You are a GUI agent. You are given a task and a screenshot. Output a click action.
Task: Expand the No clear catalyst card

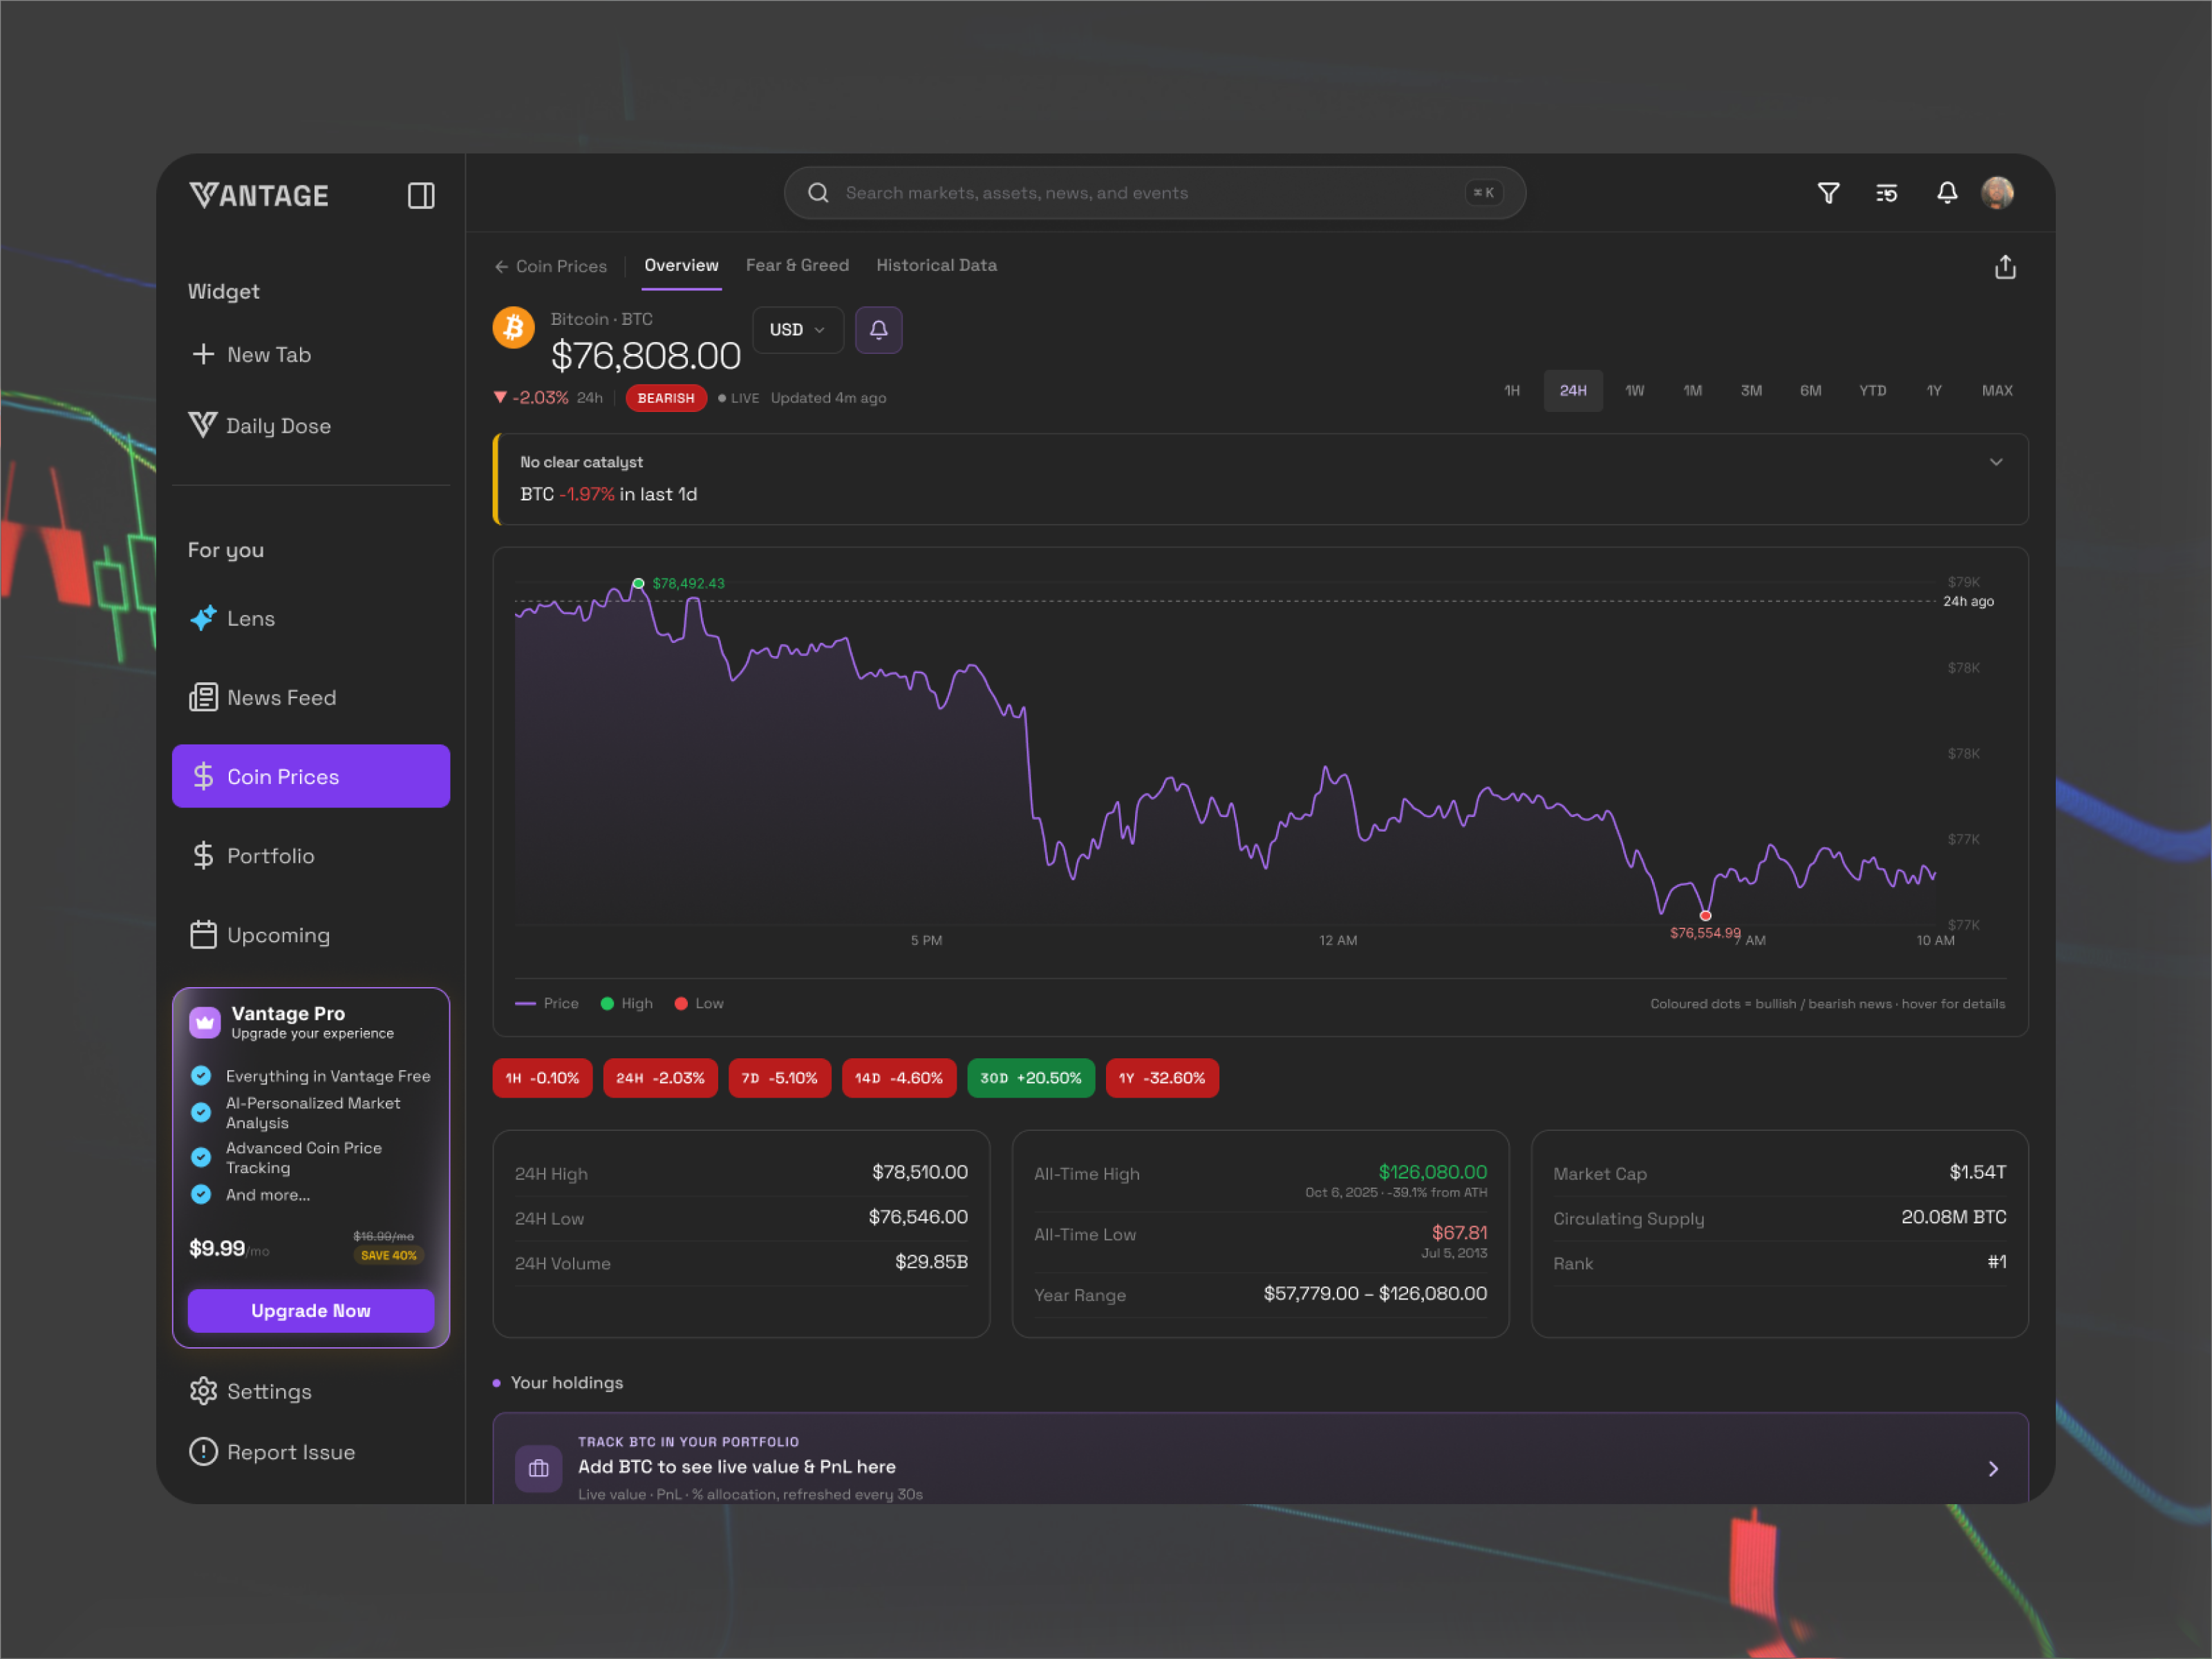tap(1996, 462)
